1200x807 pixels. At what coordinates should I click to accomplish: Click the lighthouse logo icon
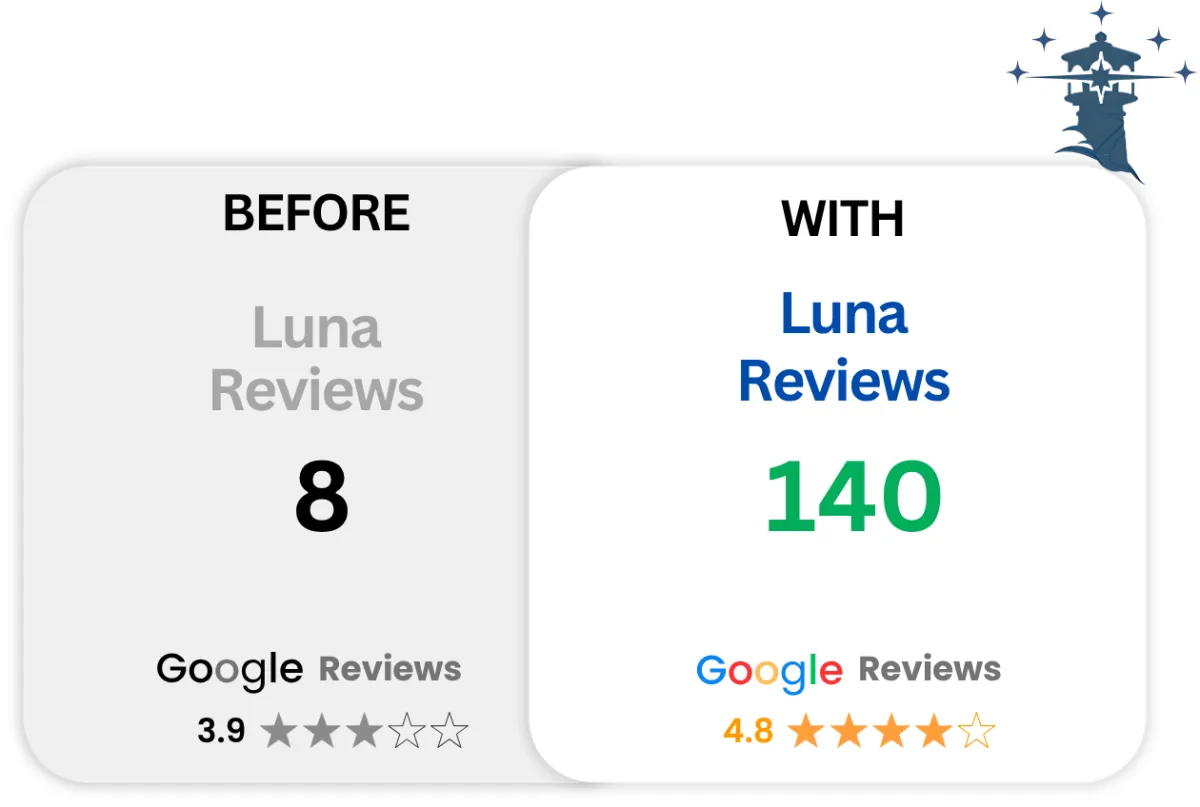click(x=1101, y=93)
